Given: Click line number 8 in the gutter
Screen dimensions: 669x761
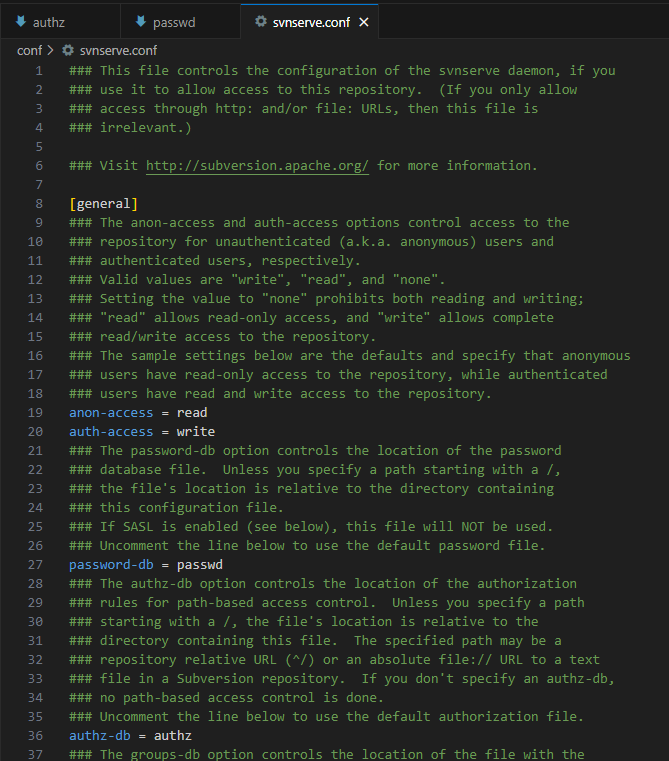Looking at the screenshot, I should (39, 204).
